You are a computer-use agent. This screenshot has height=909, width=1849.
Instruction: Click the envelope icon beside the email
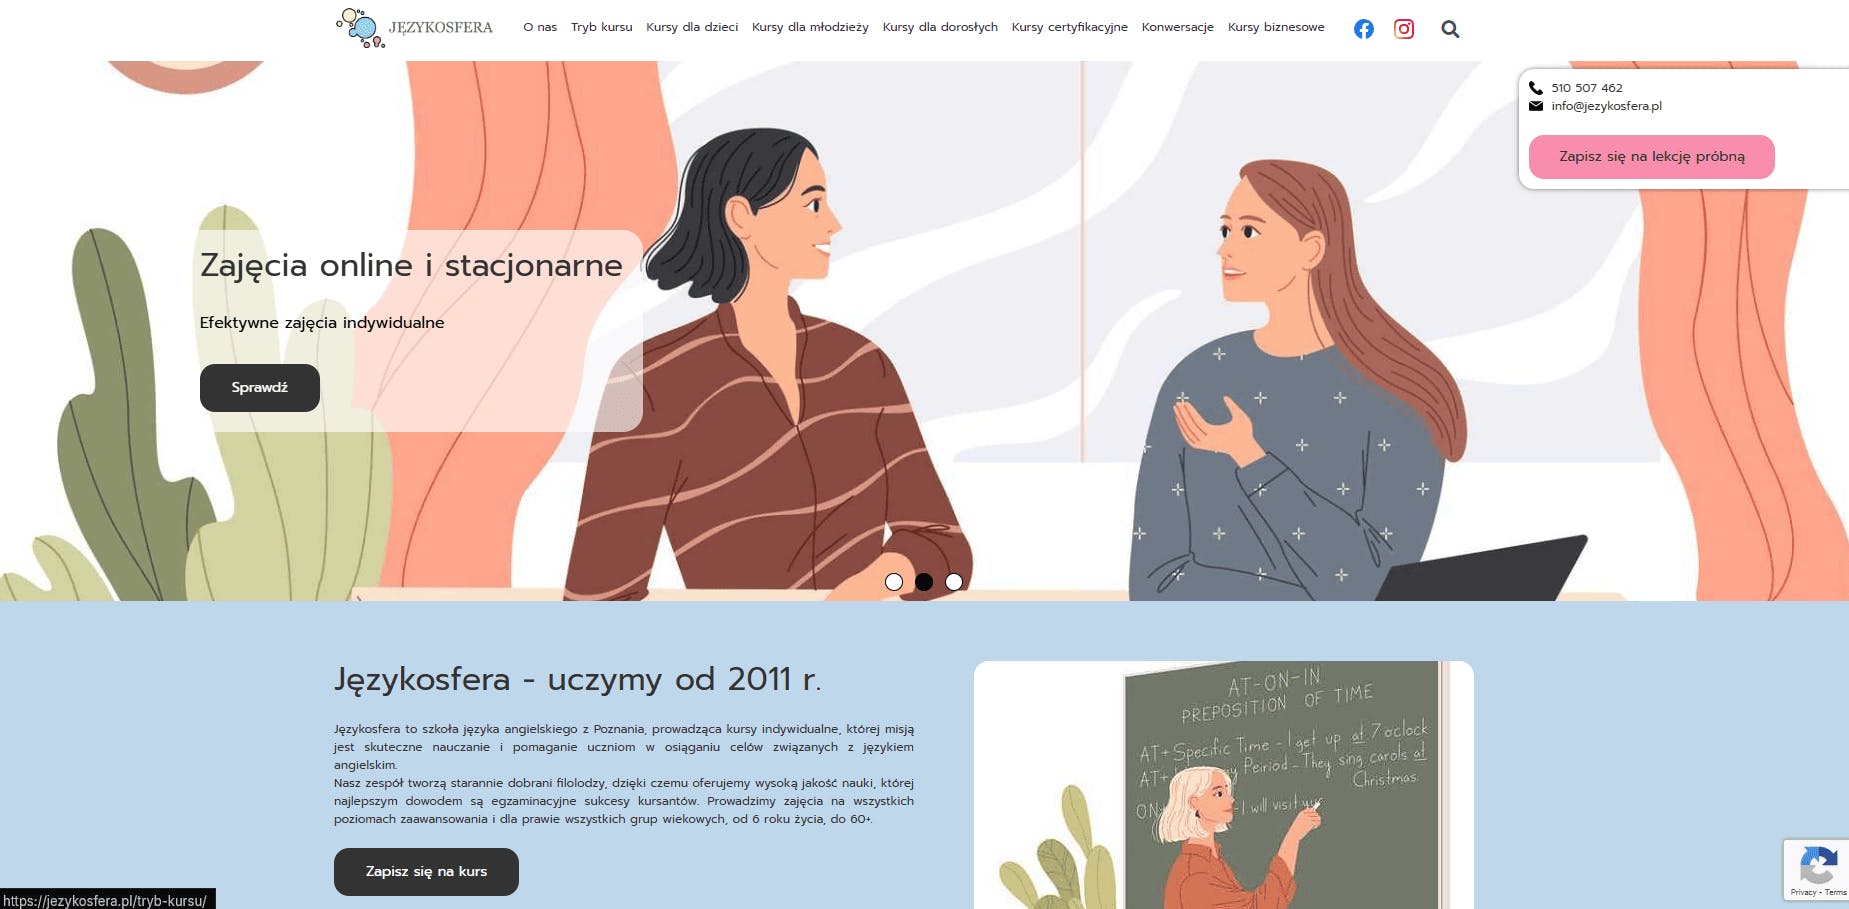(x=1536, y=106)
